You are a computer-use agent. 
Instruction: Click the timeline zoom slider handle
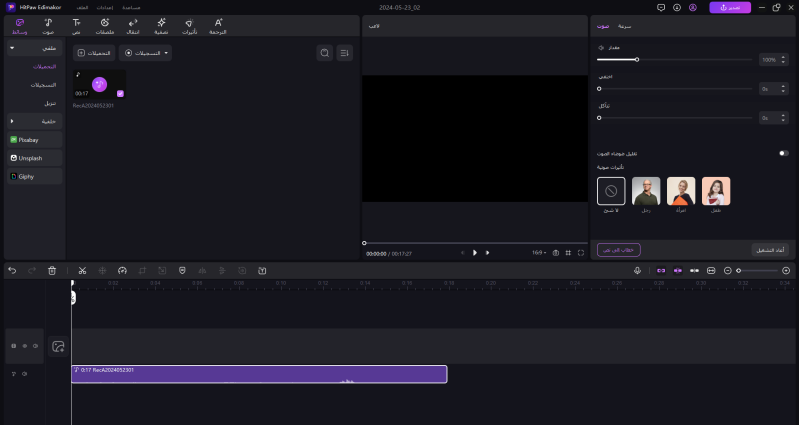tap(738, 271)
